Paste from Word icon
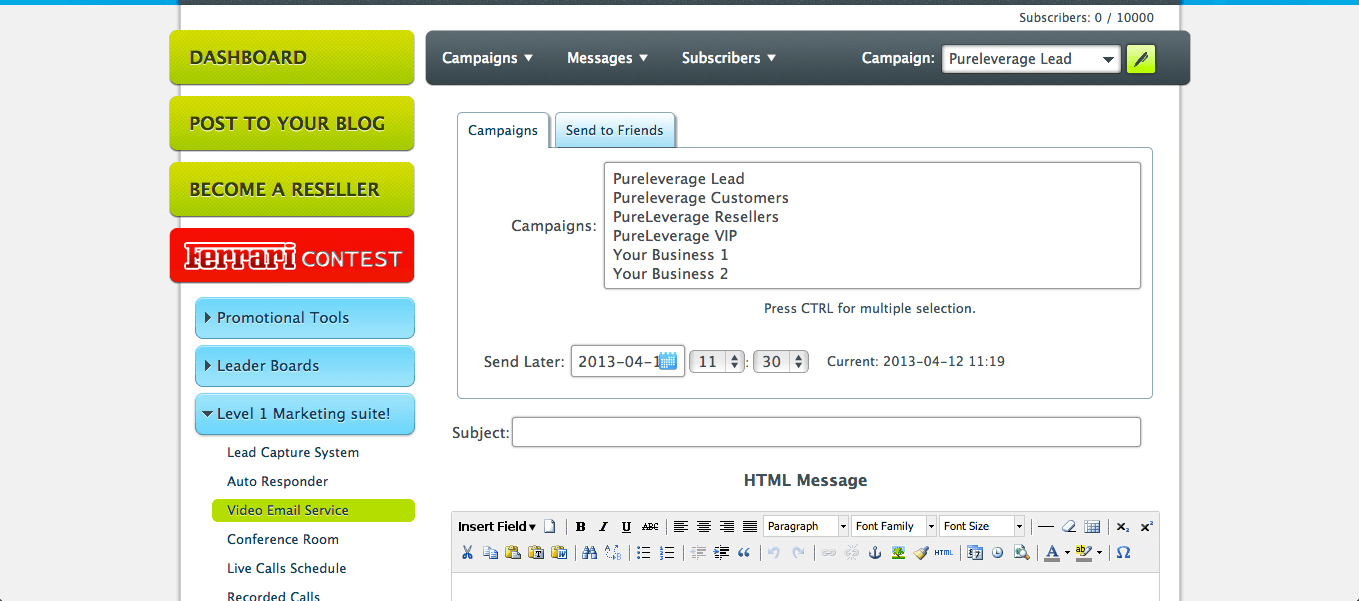 tap(559, 552)
